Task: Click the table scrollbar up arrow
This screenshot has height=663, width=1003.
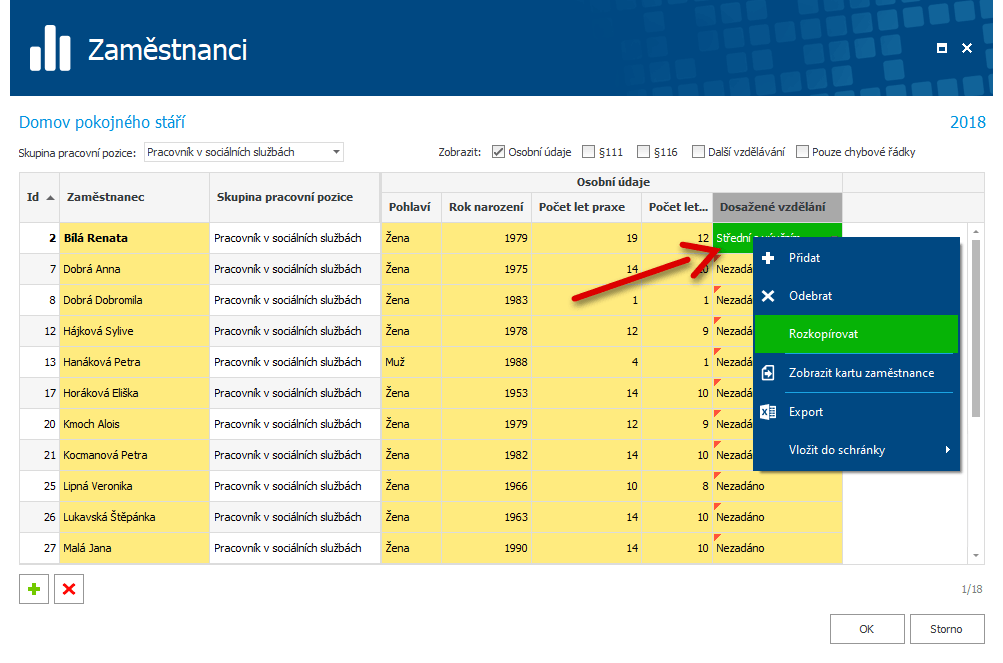Action: 976,232
